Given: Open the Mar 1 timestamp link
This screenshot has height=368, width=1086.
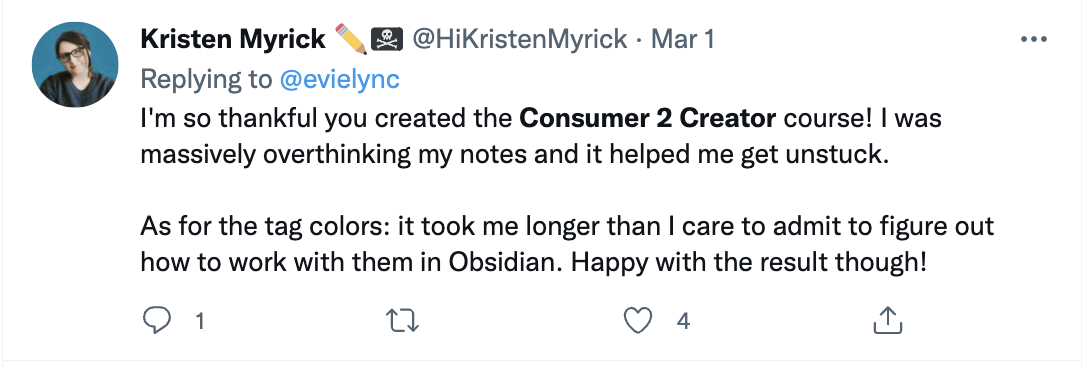Looking at the screenshot, I should 682,40.
